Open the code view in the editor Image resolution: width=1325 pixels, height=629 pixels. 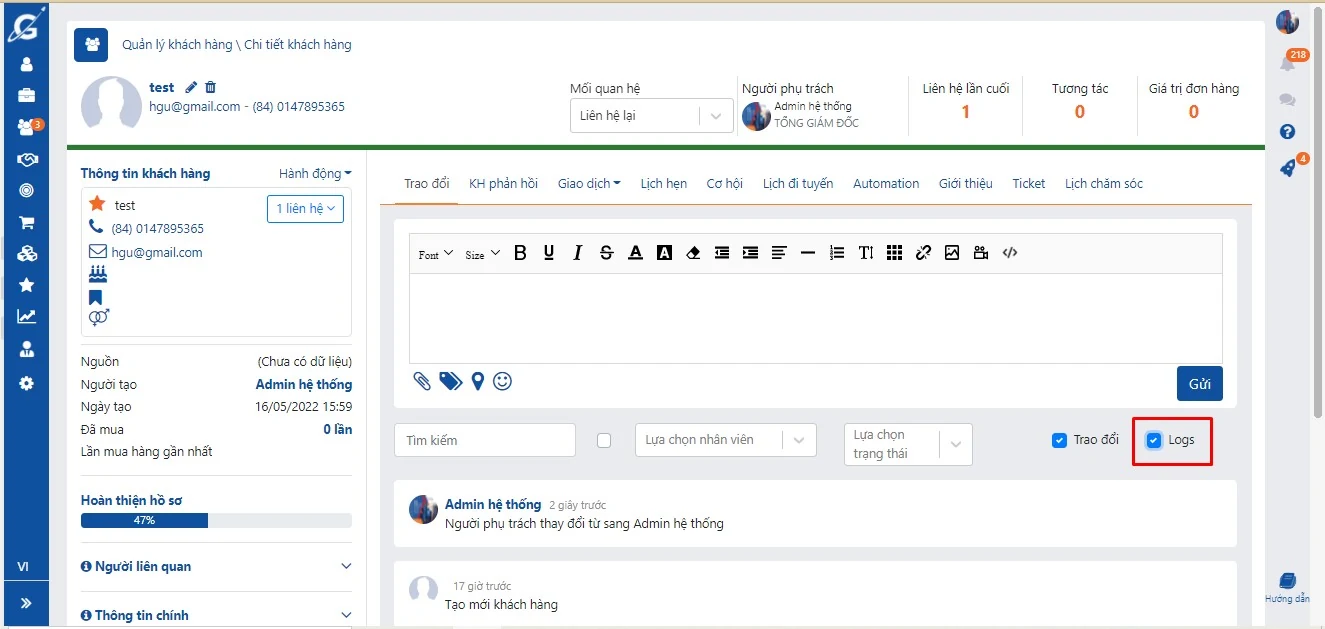point(1010,252)
